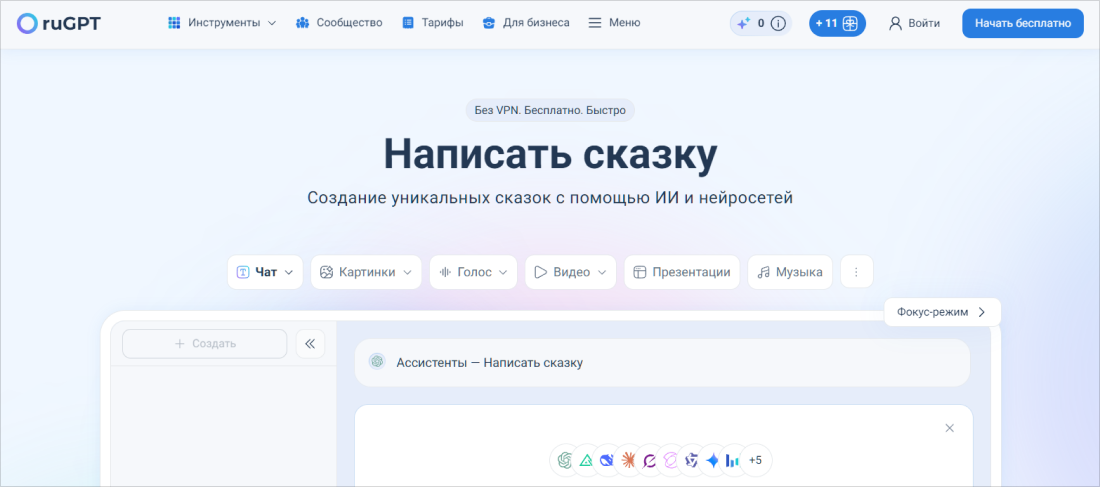Select the blue Gemini sparkle icon
Image resolution: width=1100 pixels, height=487 pixels.
point(712,460)
